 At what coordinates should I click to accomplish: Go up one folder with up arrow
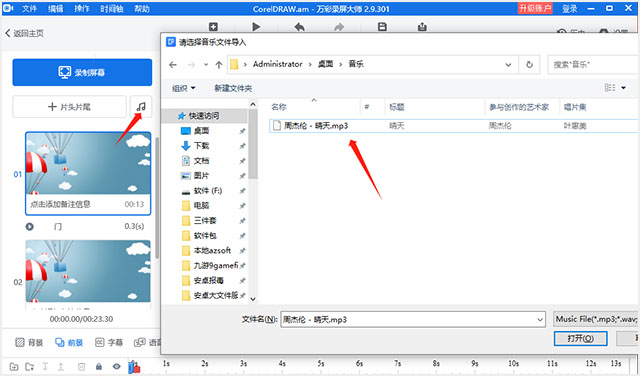tap(219, 65)
